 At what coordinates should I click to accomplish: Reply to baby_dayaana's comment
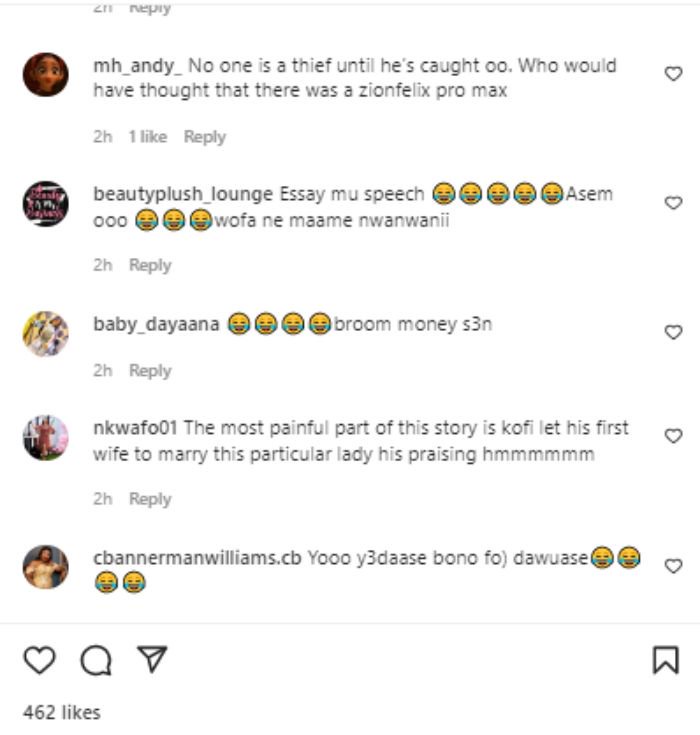pyautogui.click(x=150, y=371)
